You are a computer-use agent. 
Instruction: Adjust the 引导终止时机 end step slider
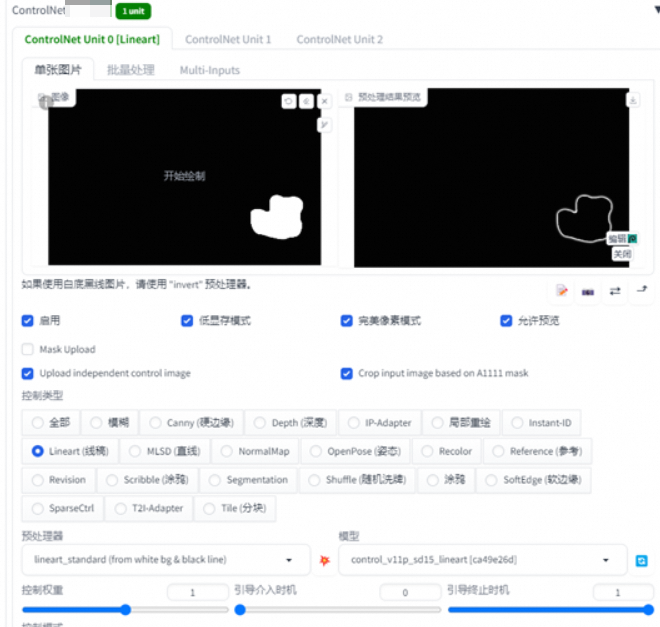[551, 609]
